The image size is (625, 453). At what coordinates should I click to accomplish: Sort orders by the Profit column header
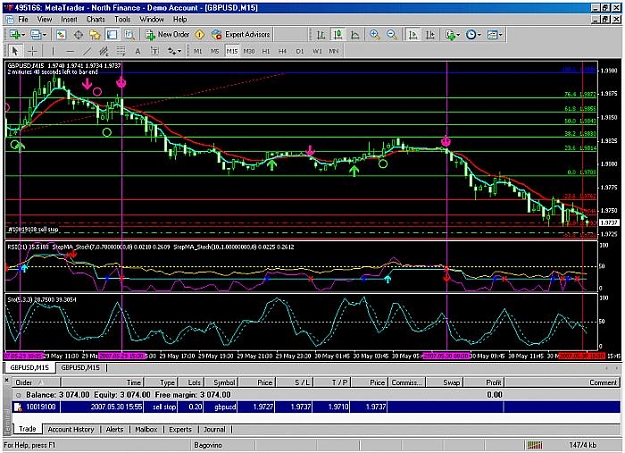(484, 382)
